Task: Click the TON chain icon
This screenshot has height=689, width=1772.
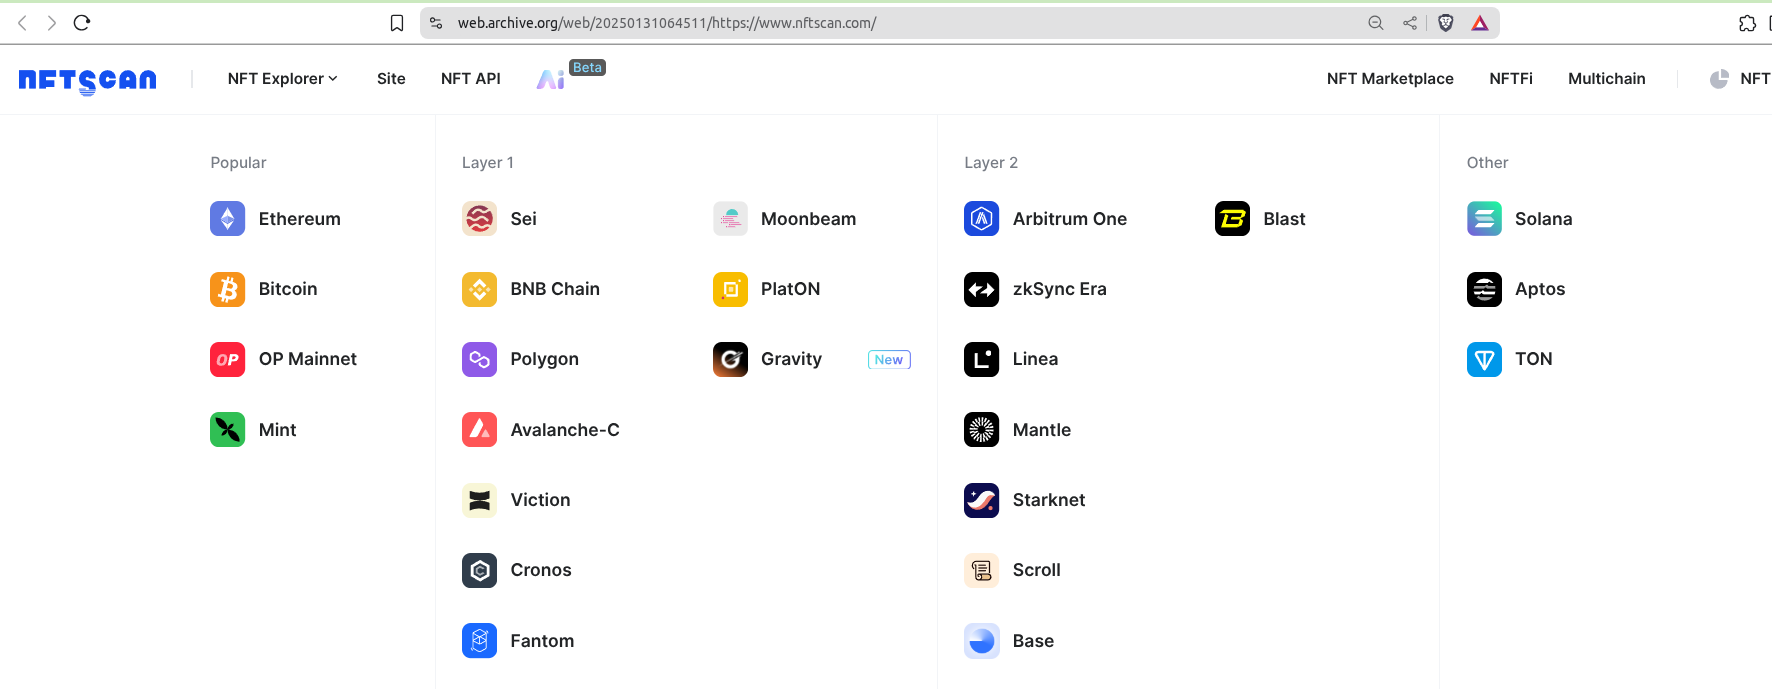Action: pyautogui.click(x=1484, y=359)
